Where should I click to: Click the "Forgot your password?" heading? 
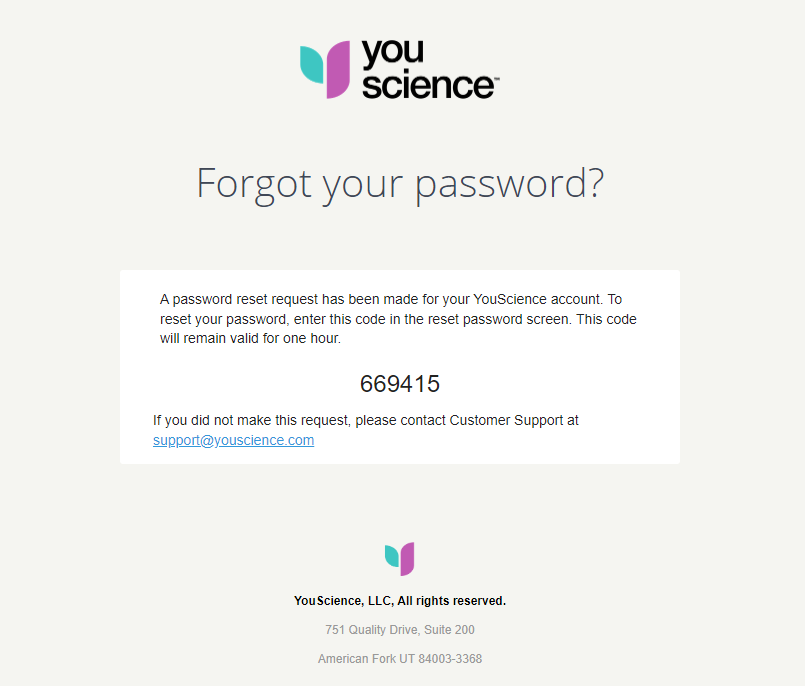(400, 184)
